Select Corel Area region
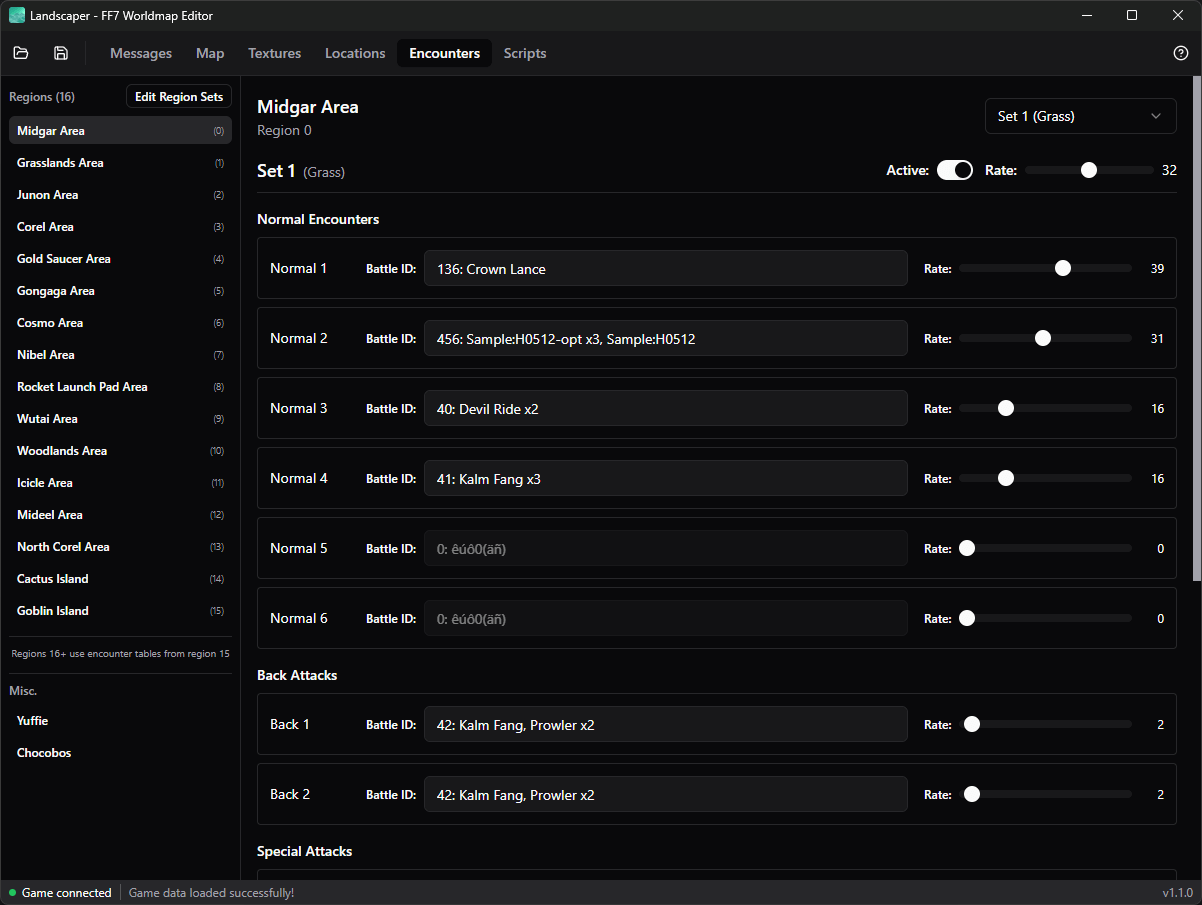The image size is (1202, 905). click(120, 227)
